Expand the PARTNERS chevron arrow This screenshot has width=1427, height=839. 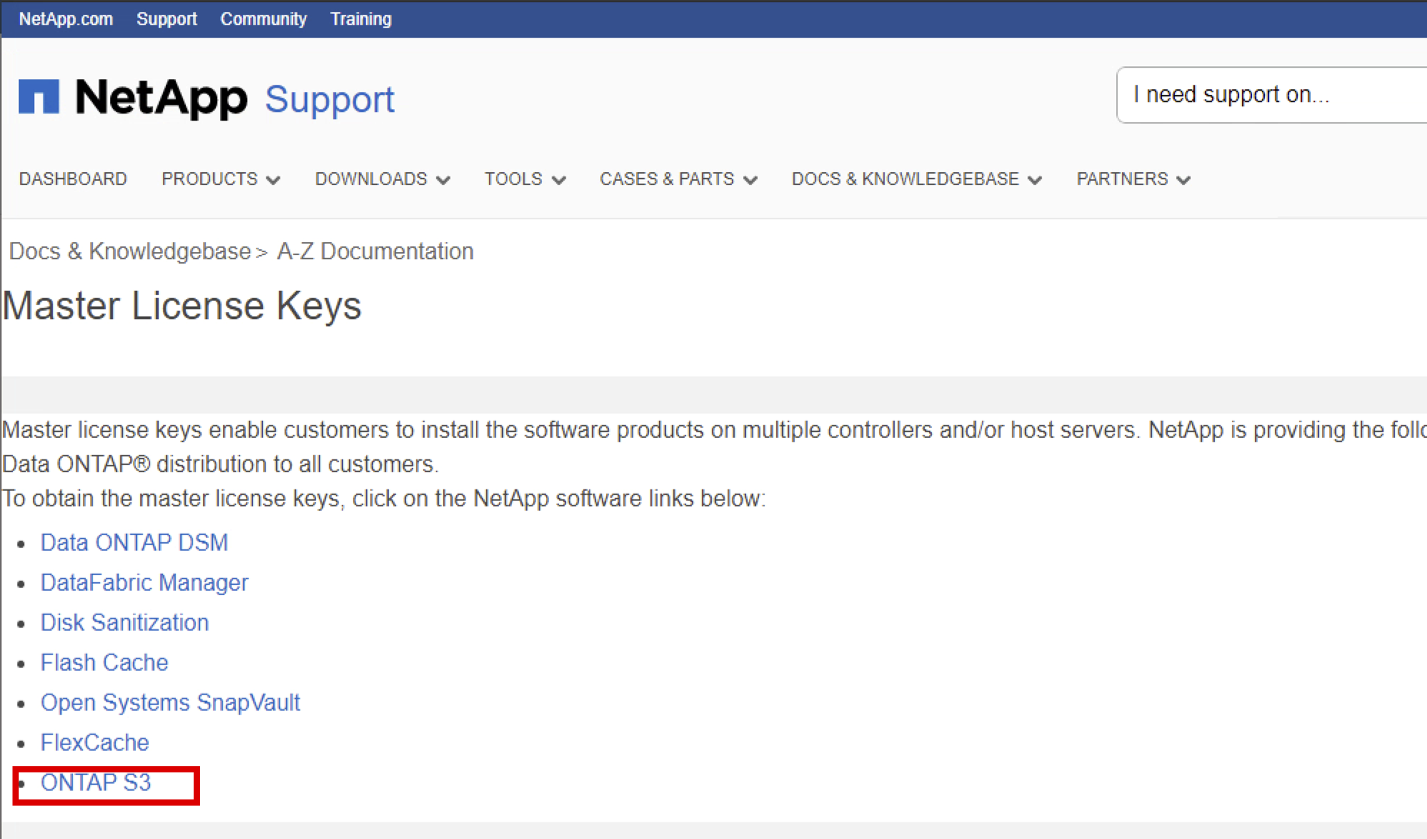1184,180
